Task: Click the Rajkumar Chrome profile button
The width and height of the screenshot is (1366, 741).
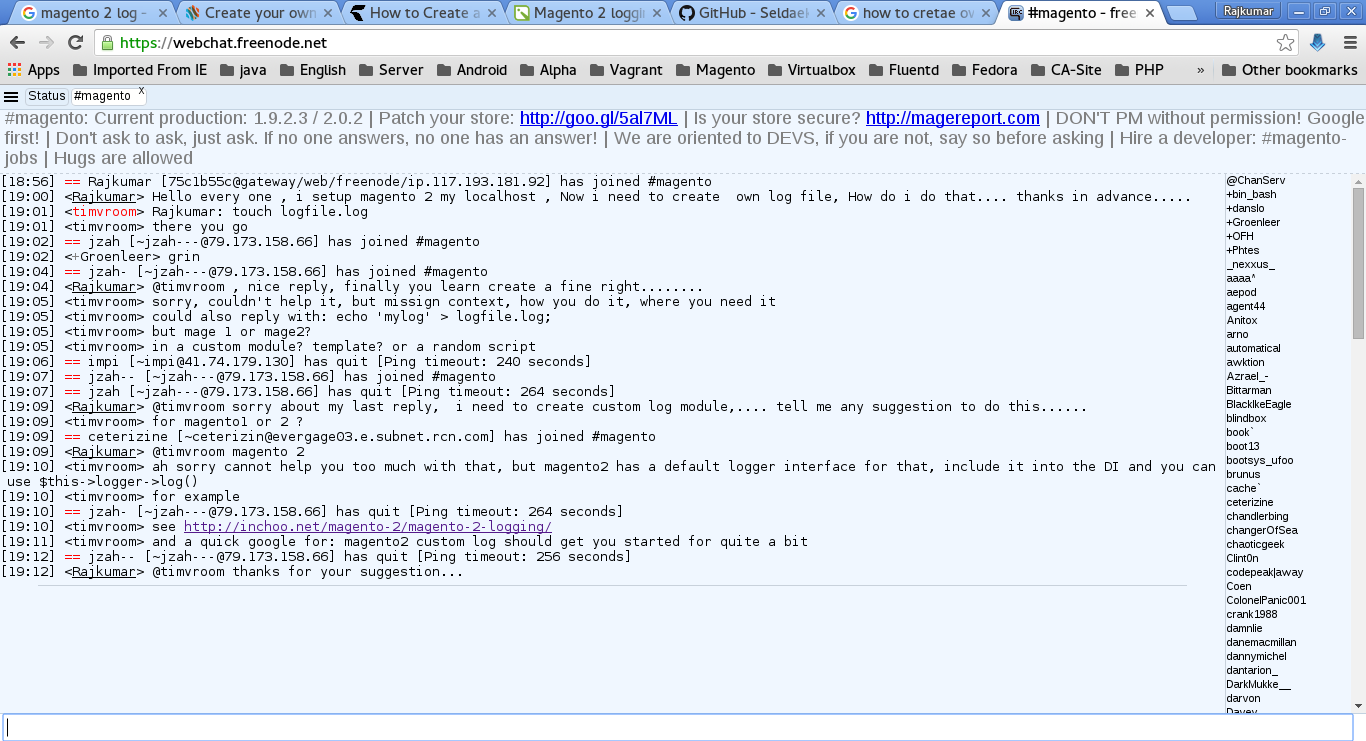Action: tap(1250, 10)
